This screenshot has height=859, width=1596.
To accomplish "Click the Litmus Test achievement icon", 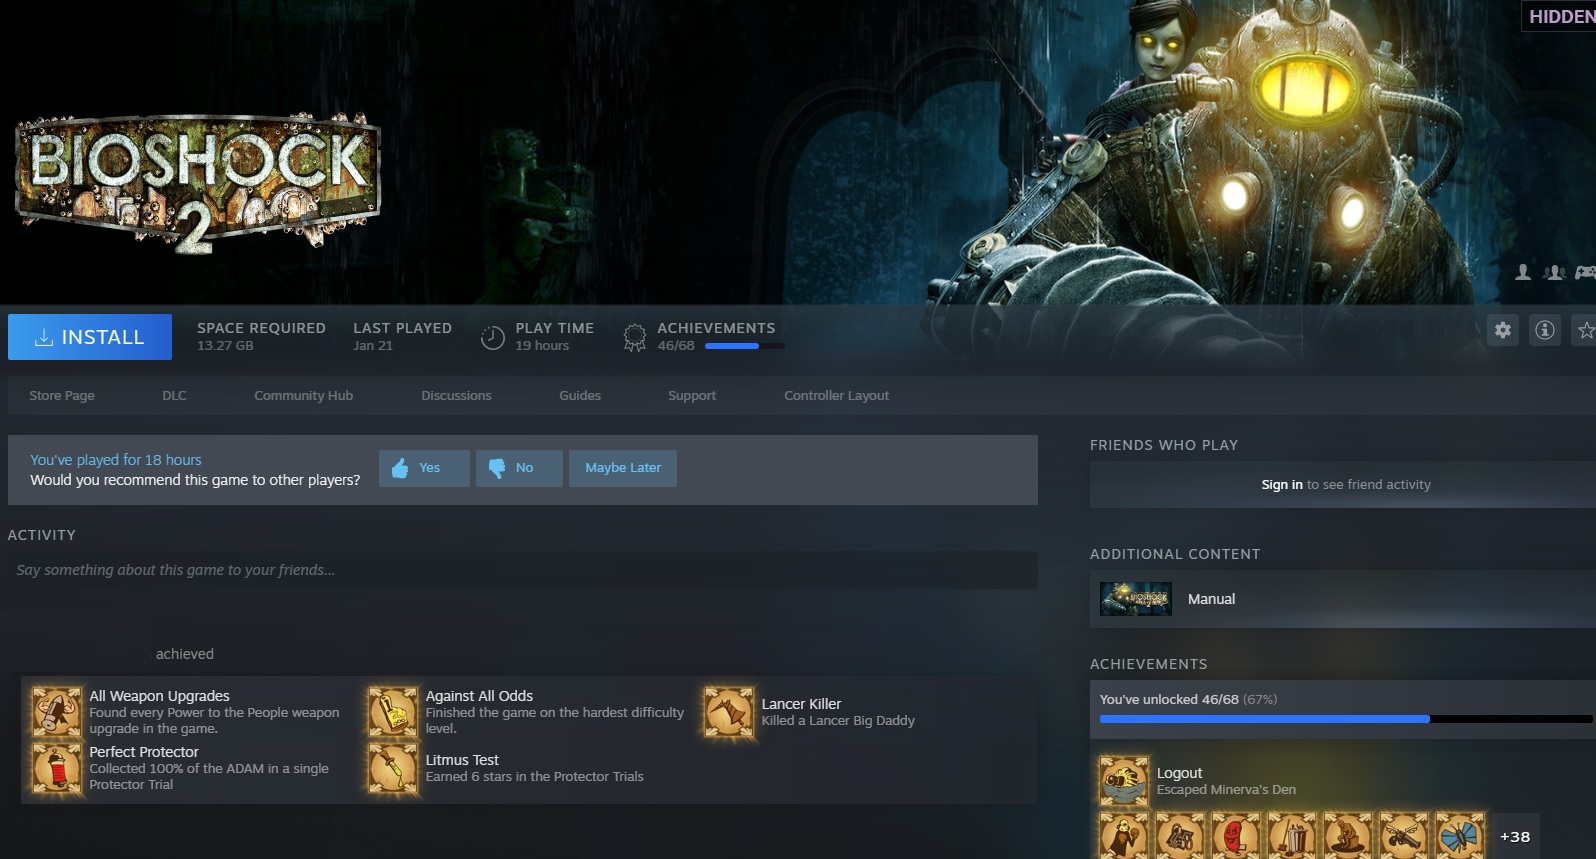I will pyautogui.click(x=393, y=768).
